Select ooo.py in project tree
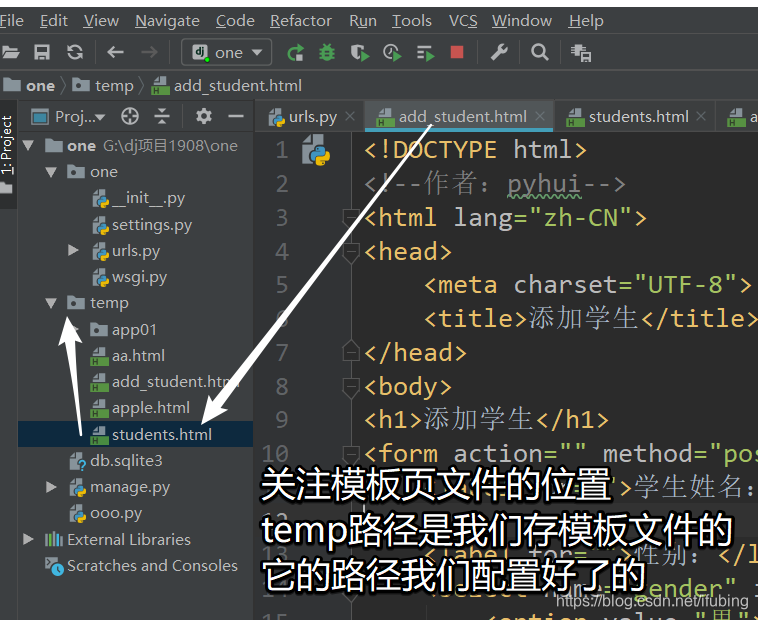 tap(106, 513)
